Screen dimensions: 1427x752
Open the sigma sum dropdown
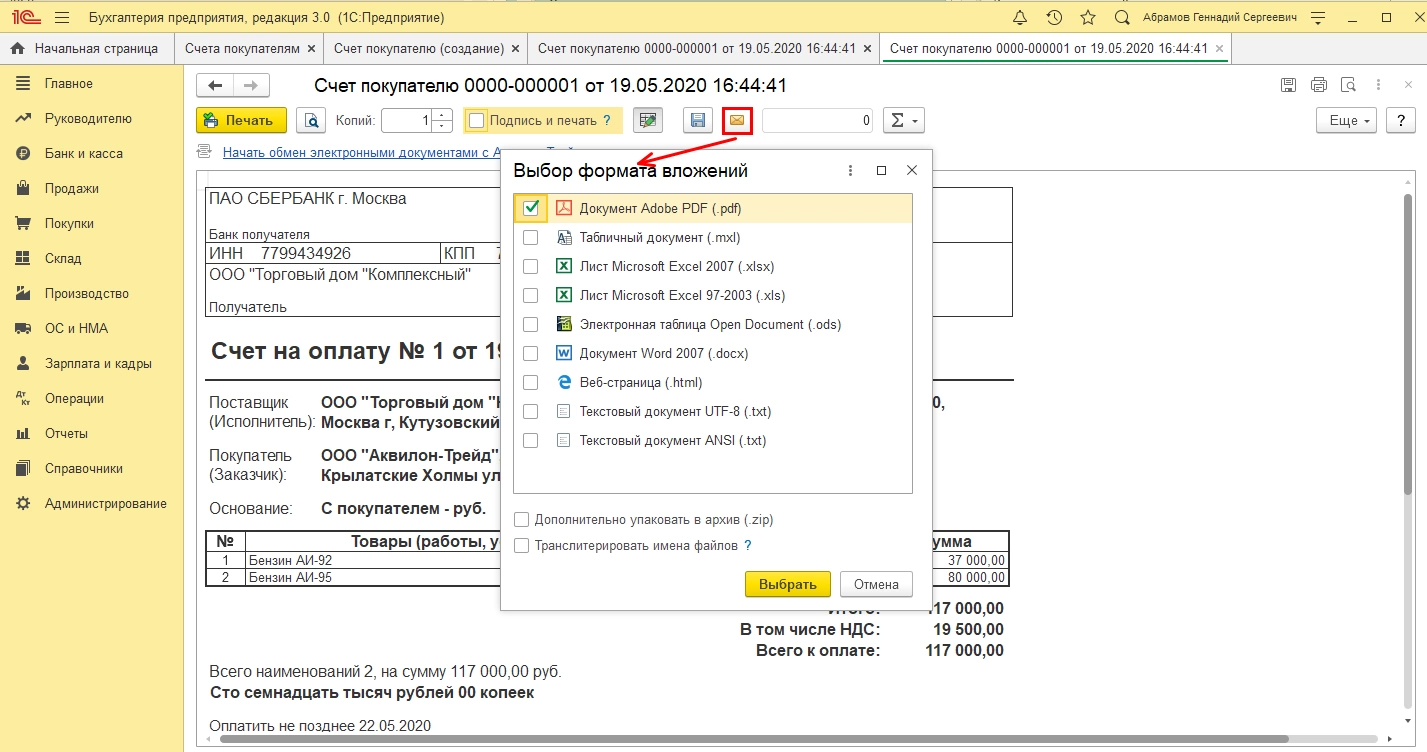click(x=902, y=120)
